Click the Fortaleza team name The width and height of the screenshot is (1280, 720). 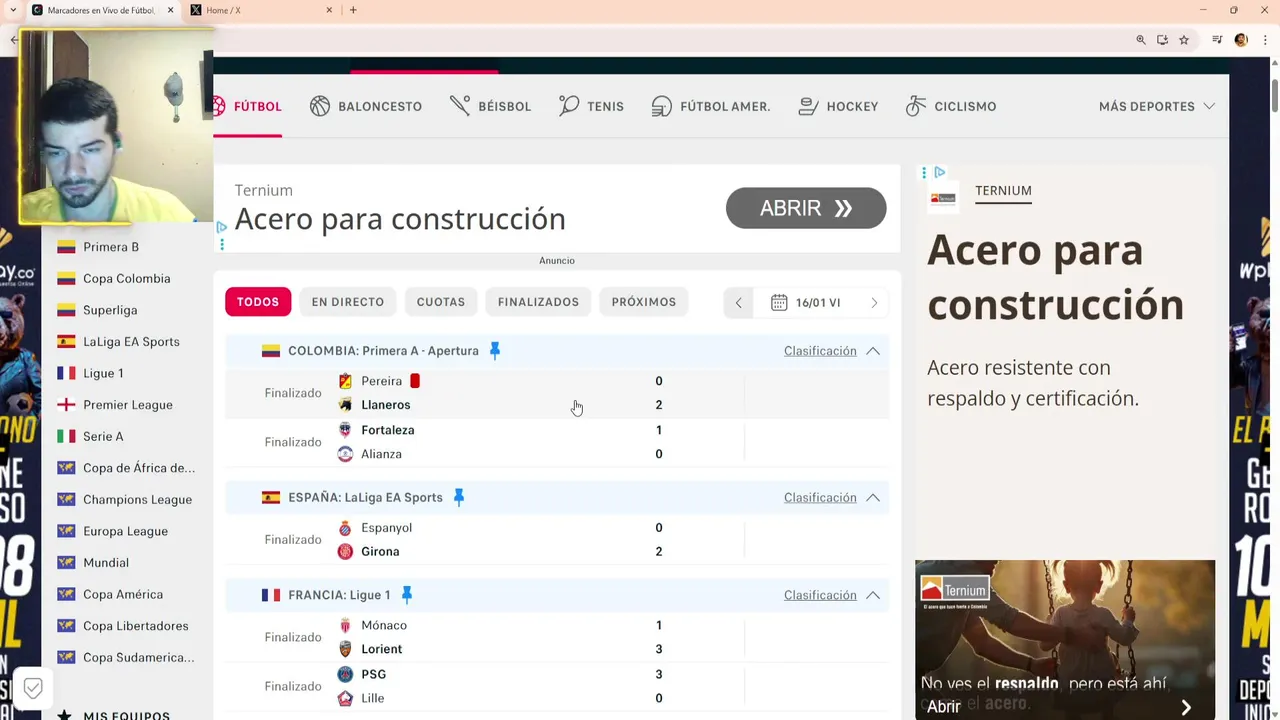[x=388, y=430]
